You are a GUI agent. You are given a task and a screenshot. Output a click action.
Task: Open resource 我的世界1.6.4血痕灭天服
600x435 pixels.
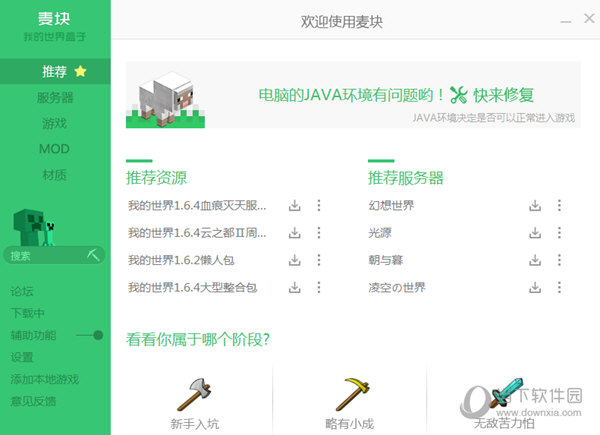point(197,205)
